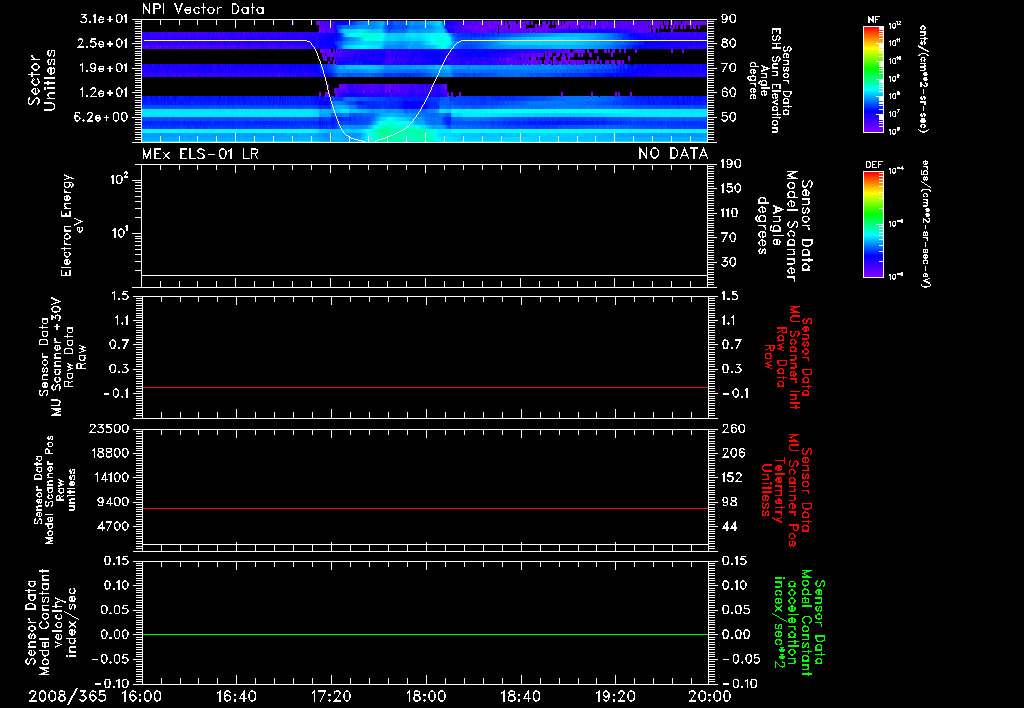The height and width of the screenshot is (708, 1024).
Task: Click the "Model Scanner Angle degrees" right axis label
Action: (784, 226)
